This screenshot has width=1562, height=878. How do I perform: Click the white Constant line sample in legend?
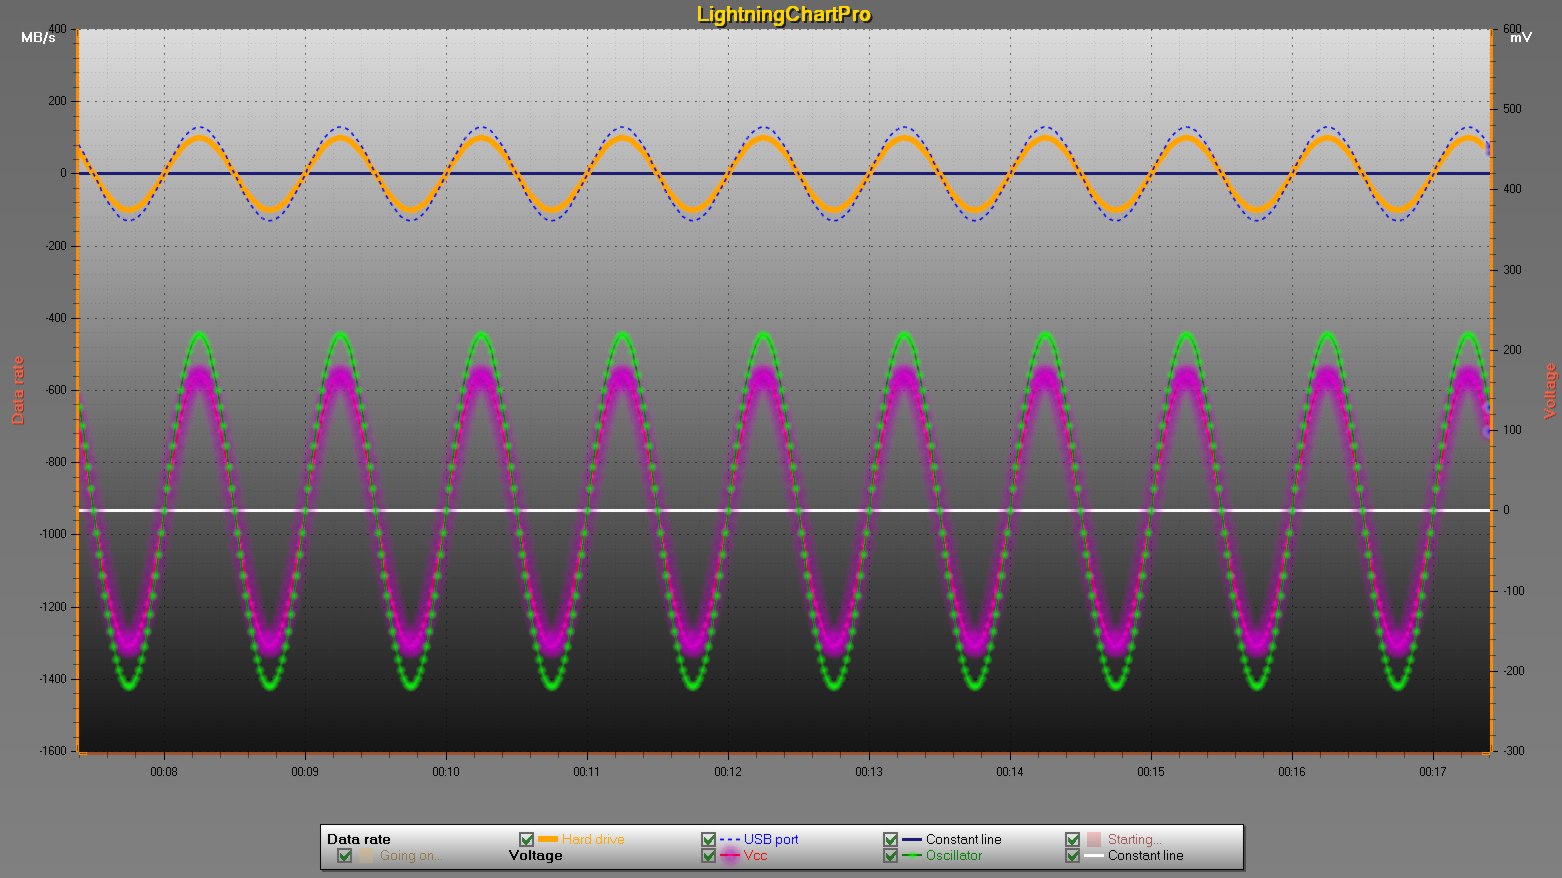(x=1094, y=855)
